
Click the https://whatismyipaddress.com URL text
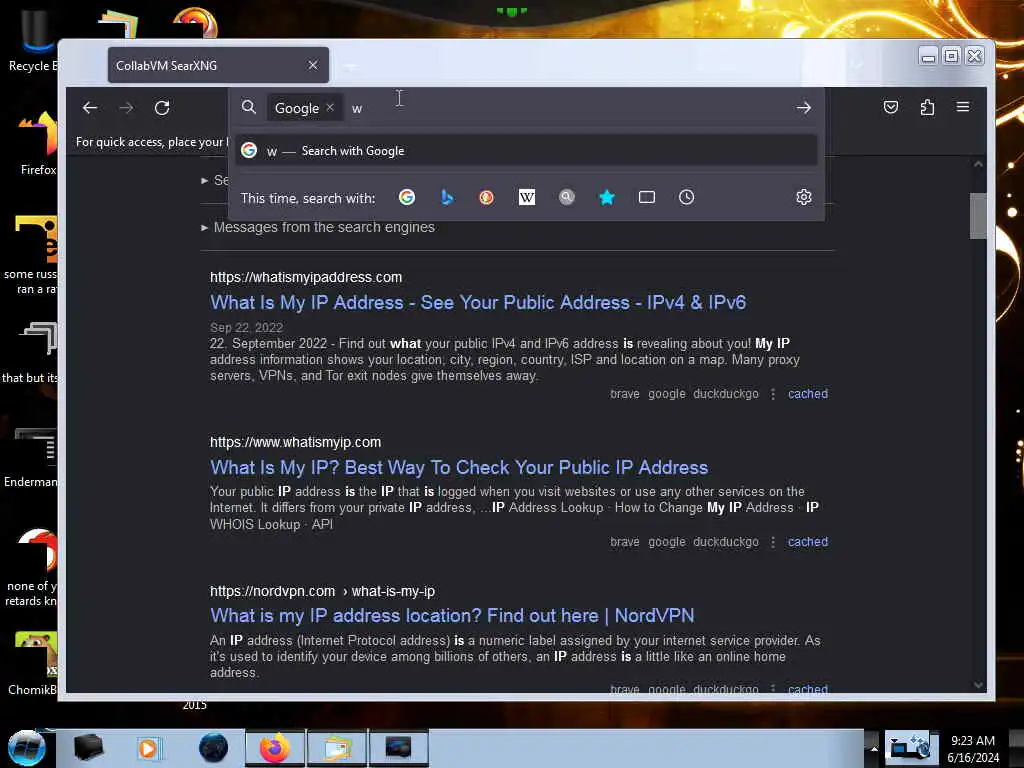(x=306, y=278)
